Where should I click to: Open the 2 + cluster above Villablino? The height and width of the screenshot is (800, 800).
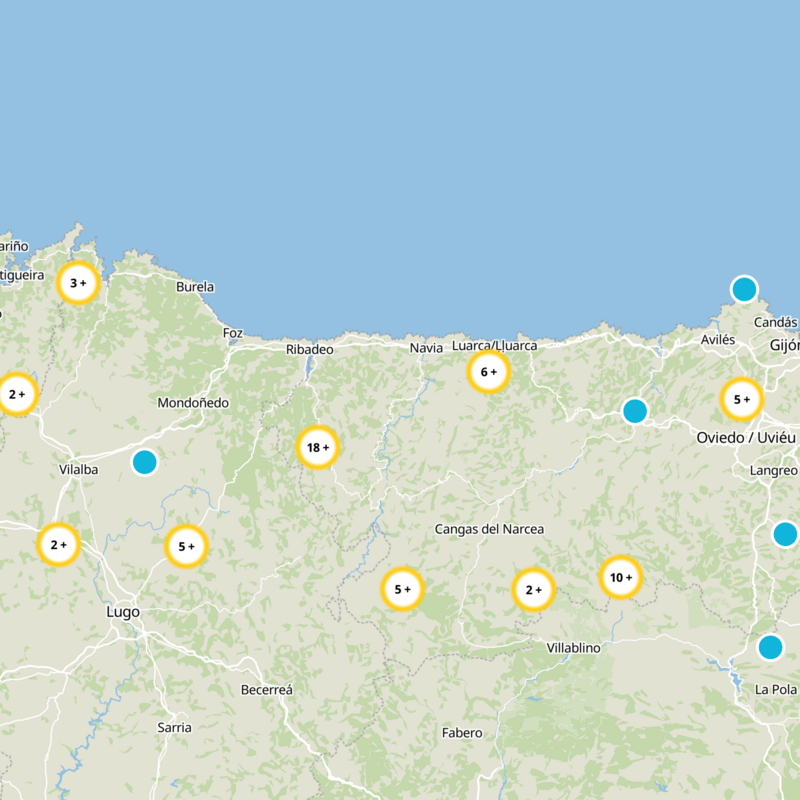point(534,590)
